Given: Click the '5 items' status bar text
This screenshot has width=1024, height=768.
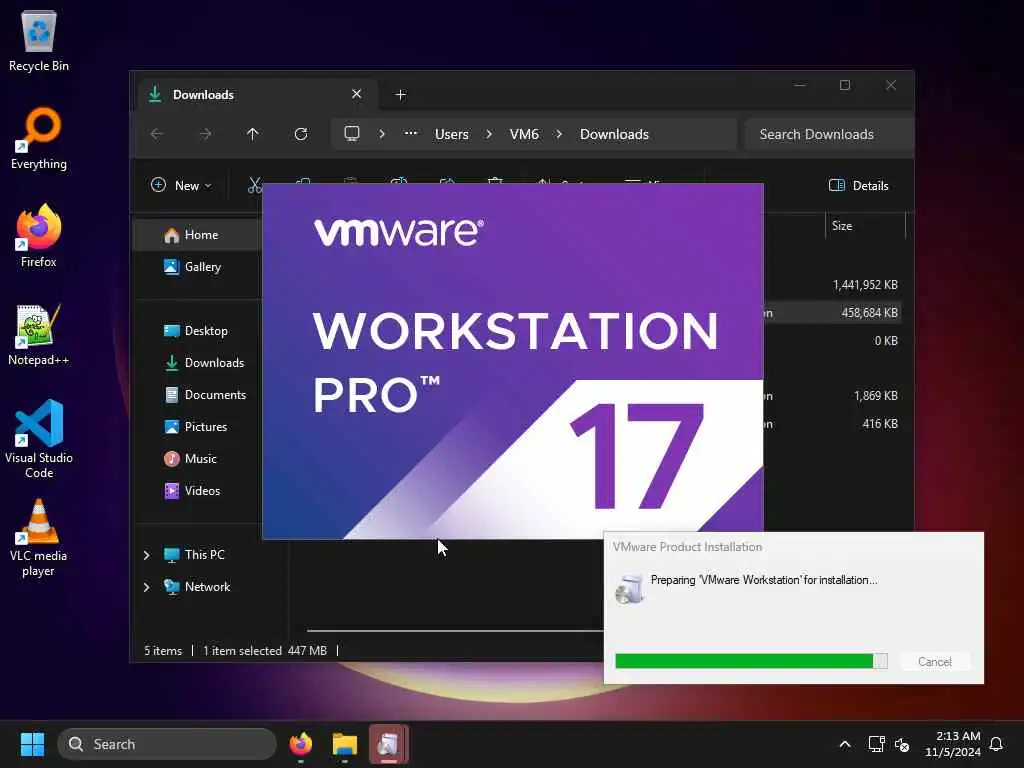Looking at the screenshot, I should tap(163, 650).
